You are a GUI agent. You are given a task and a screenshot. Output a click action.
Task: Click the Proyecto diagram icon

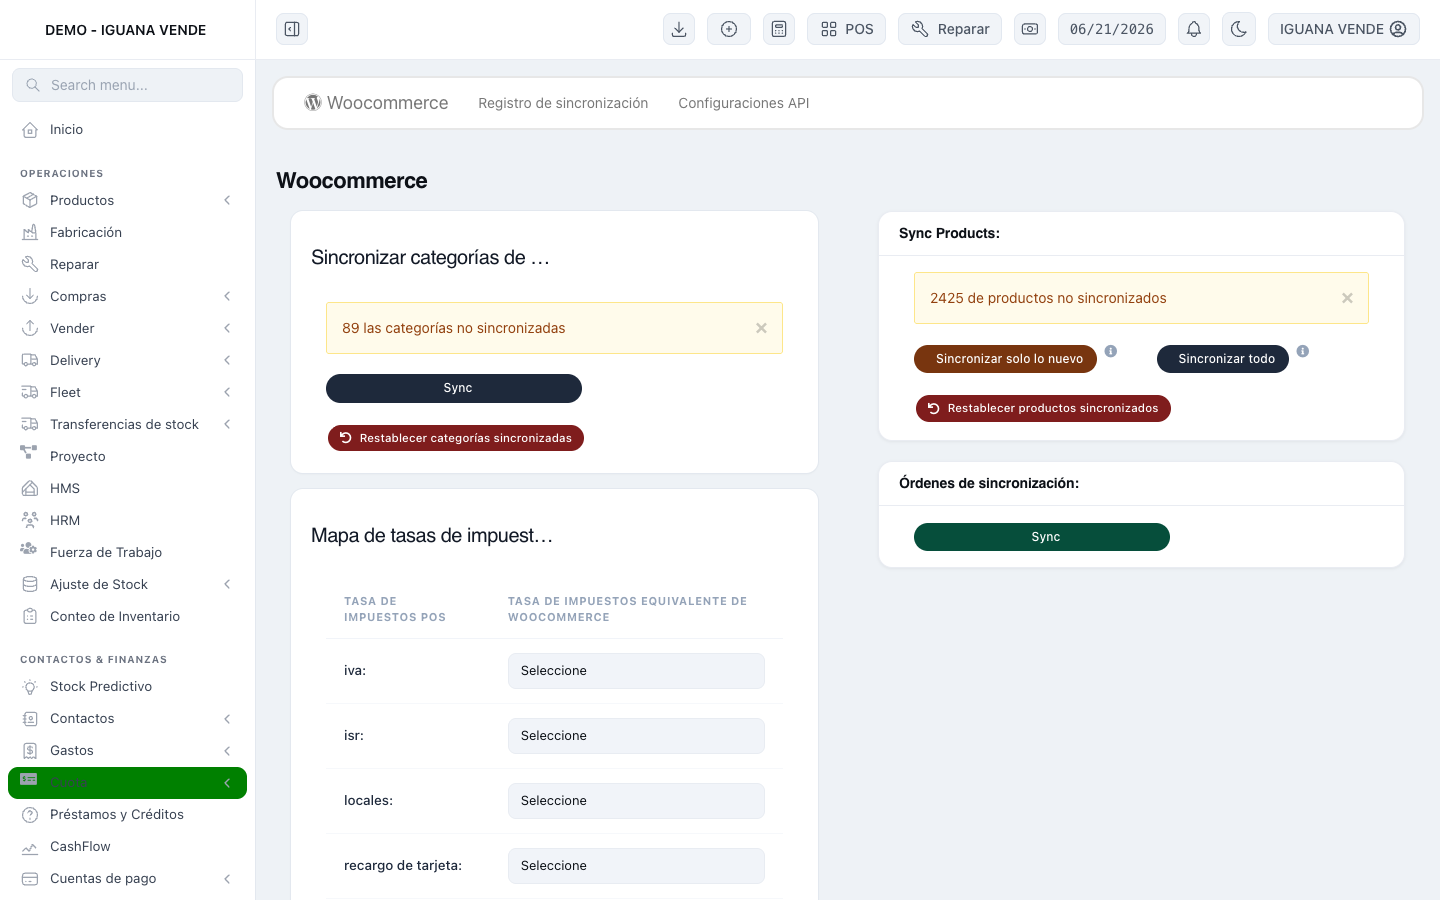coord(29,453)
